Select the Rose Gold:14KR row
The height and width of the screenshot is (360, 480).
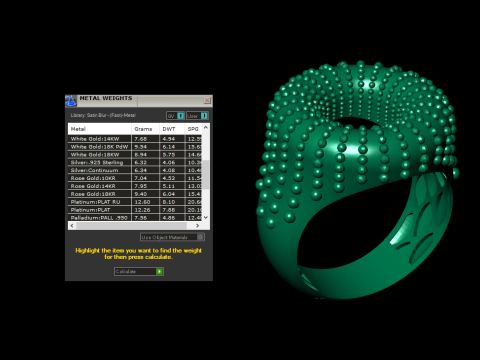coord(135,186)
